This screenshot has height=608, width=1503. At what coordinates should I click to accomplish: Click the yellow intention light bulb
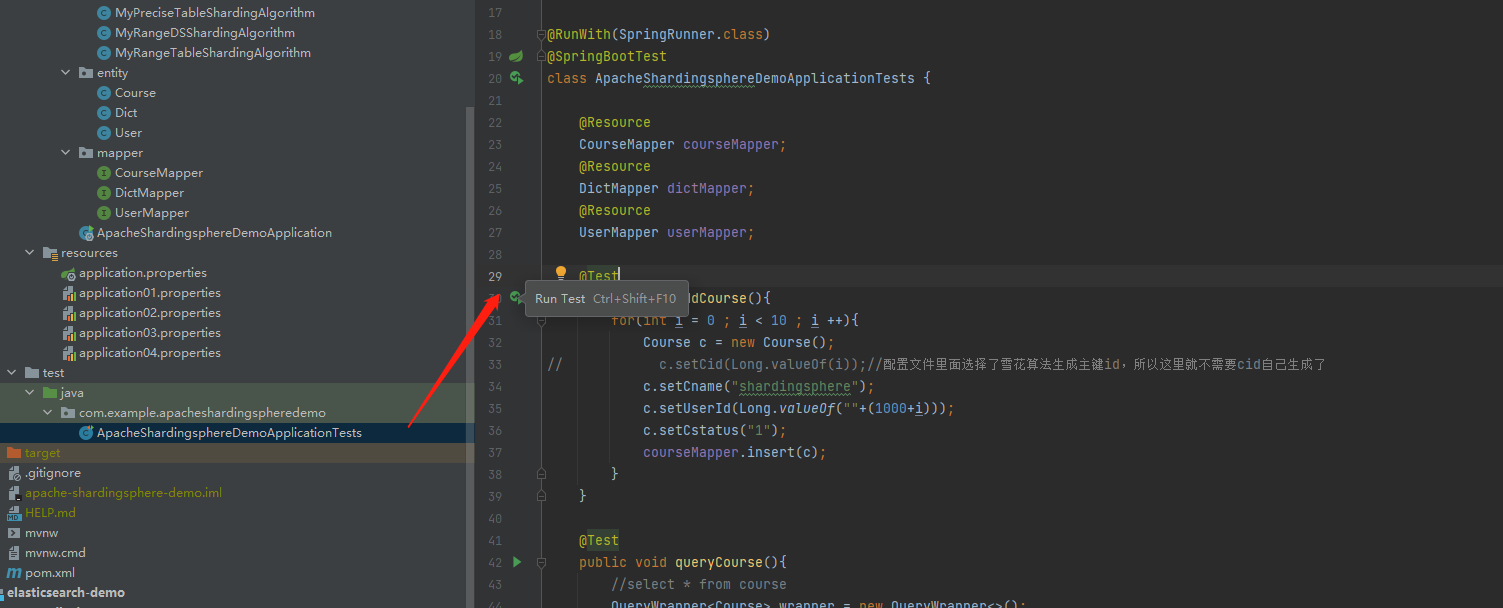point(561,273)
